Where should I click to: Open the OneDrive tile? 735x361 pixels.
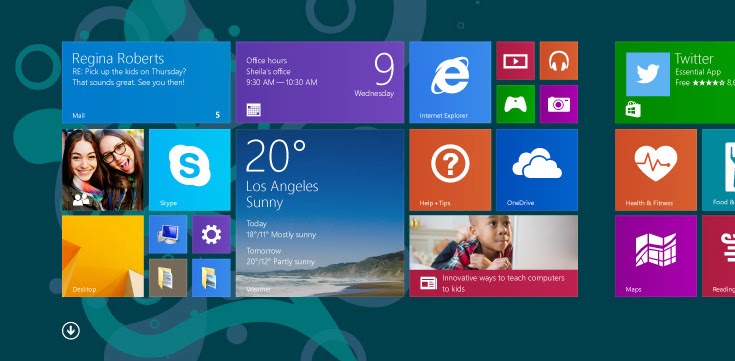537,170
